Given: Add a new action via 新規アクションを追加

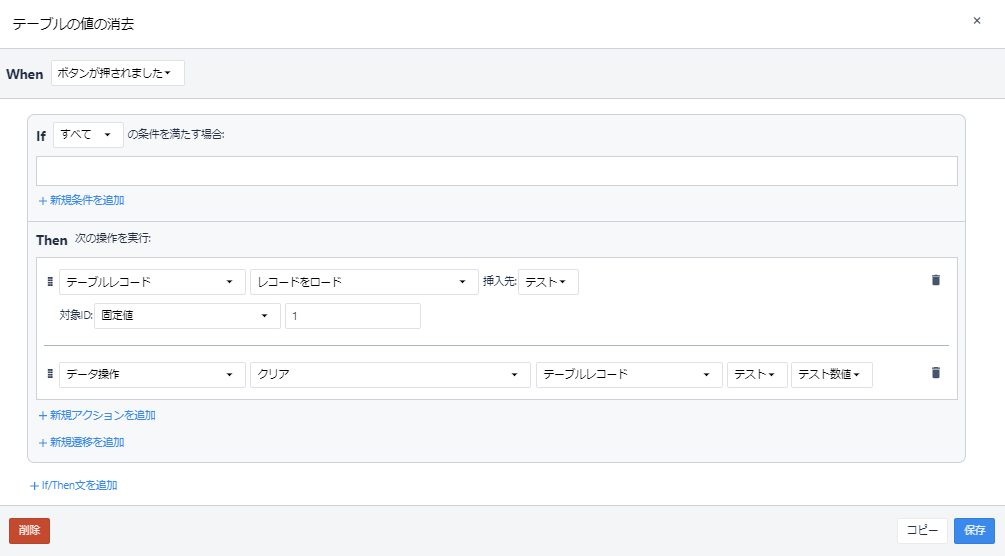Looking at the screenshot, I should [x=97, y=416].
